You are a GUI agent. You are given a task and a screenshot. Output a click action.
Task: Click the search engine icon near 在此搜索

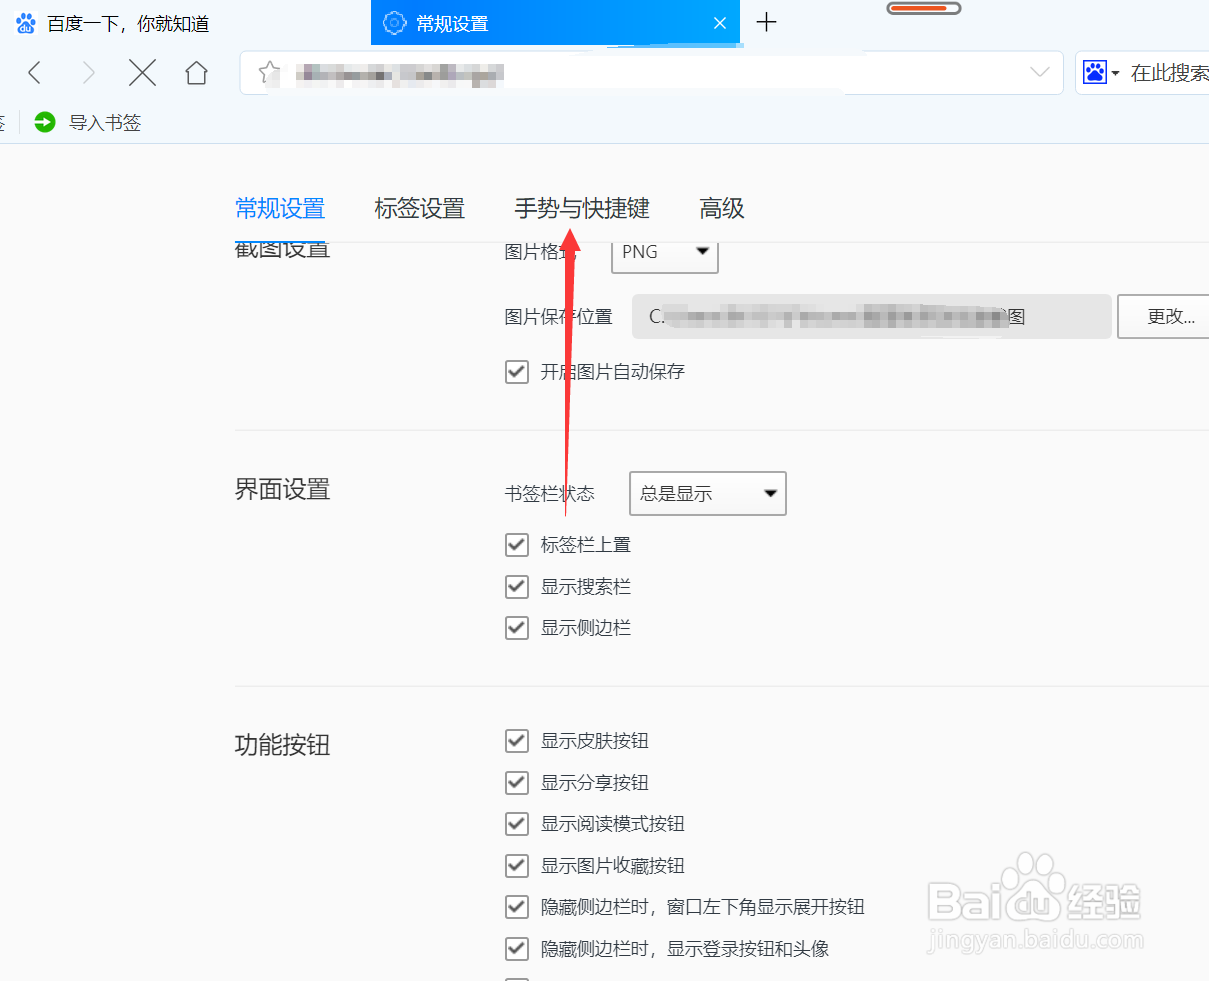(1097, 71)
